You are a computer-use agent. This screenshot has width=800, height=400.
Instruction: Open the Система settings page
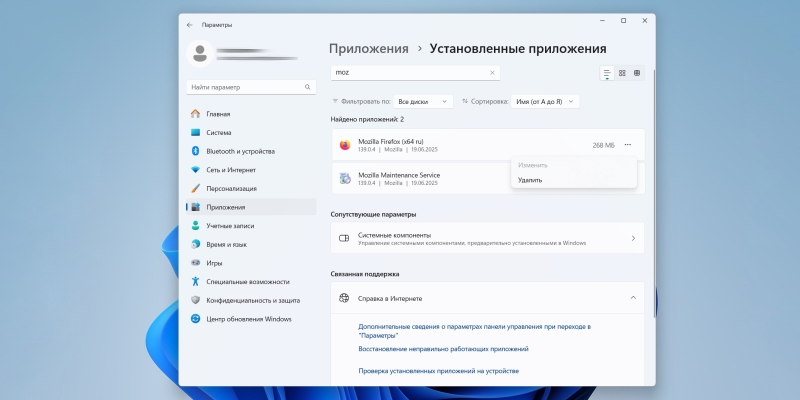(x=251, y=133)
